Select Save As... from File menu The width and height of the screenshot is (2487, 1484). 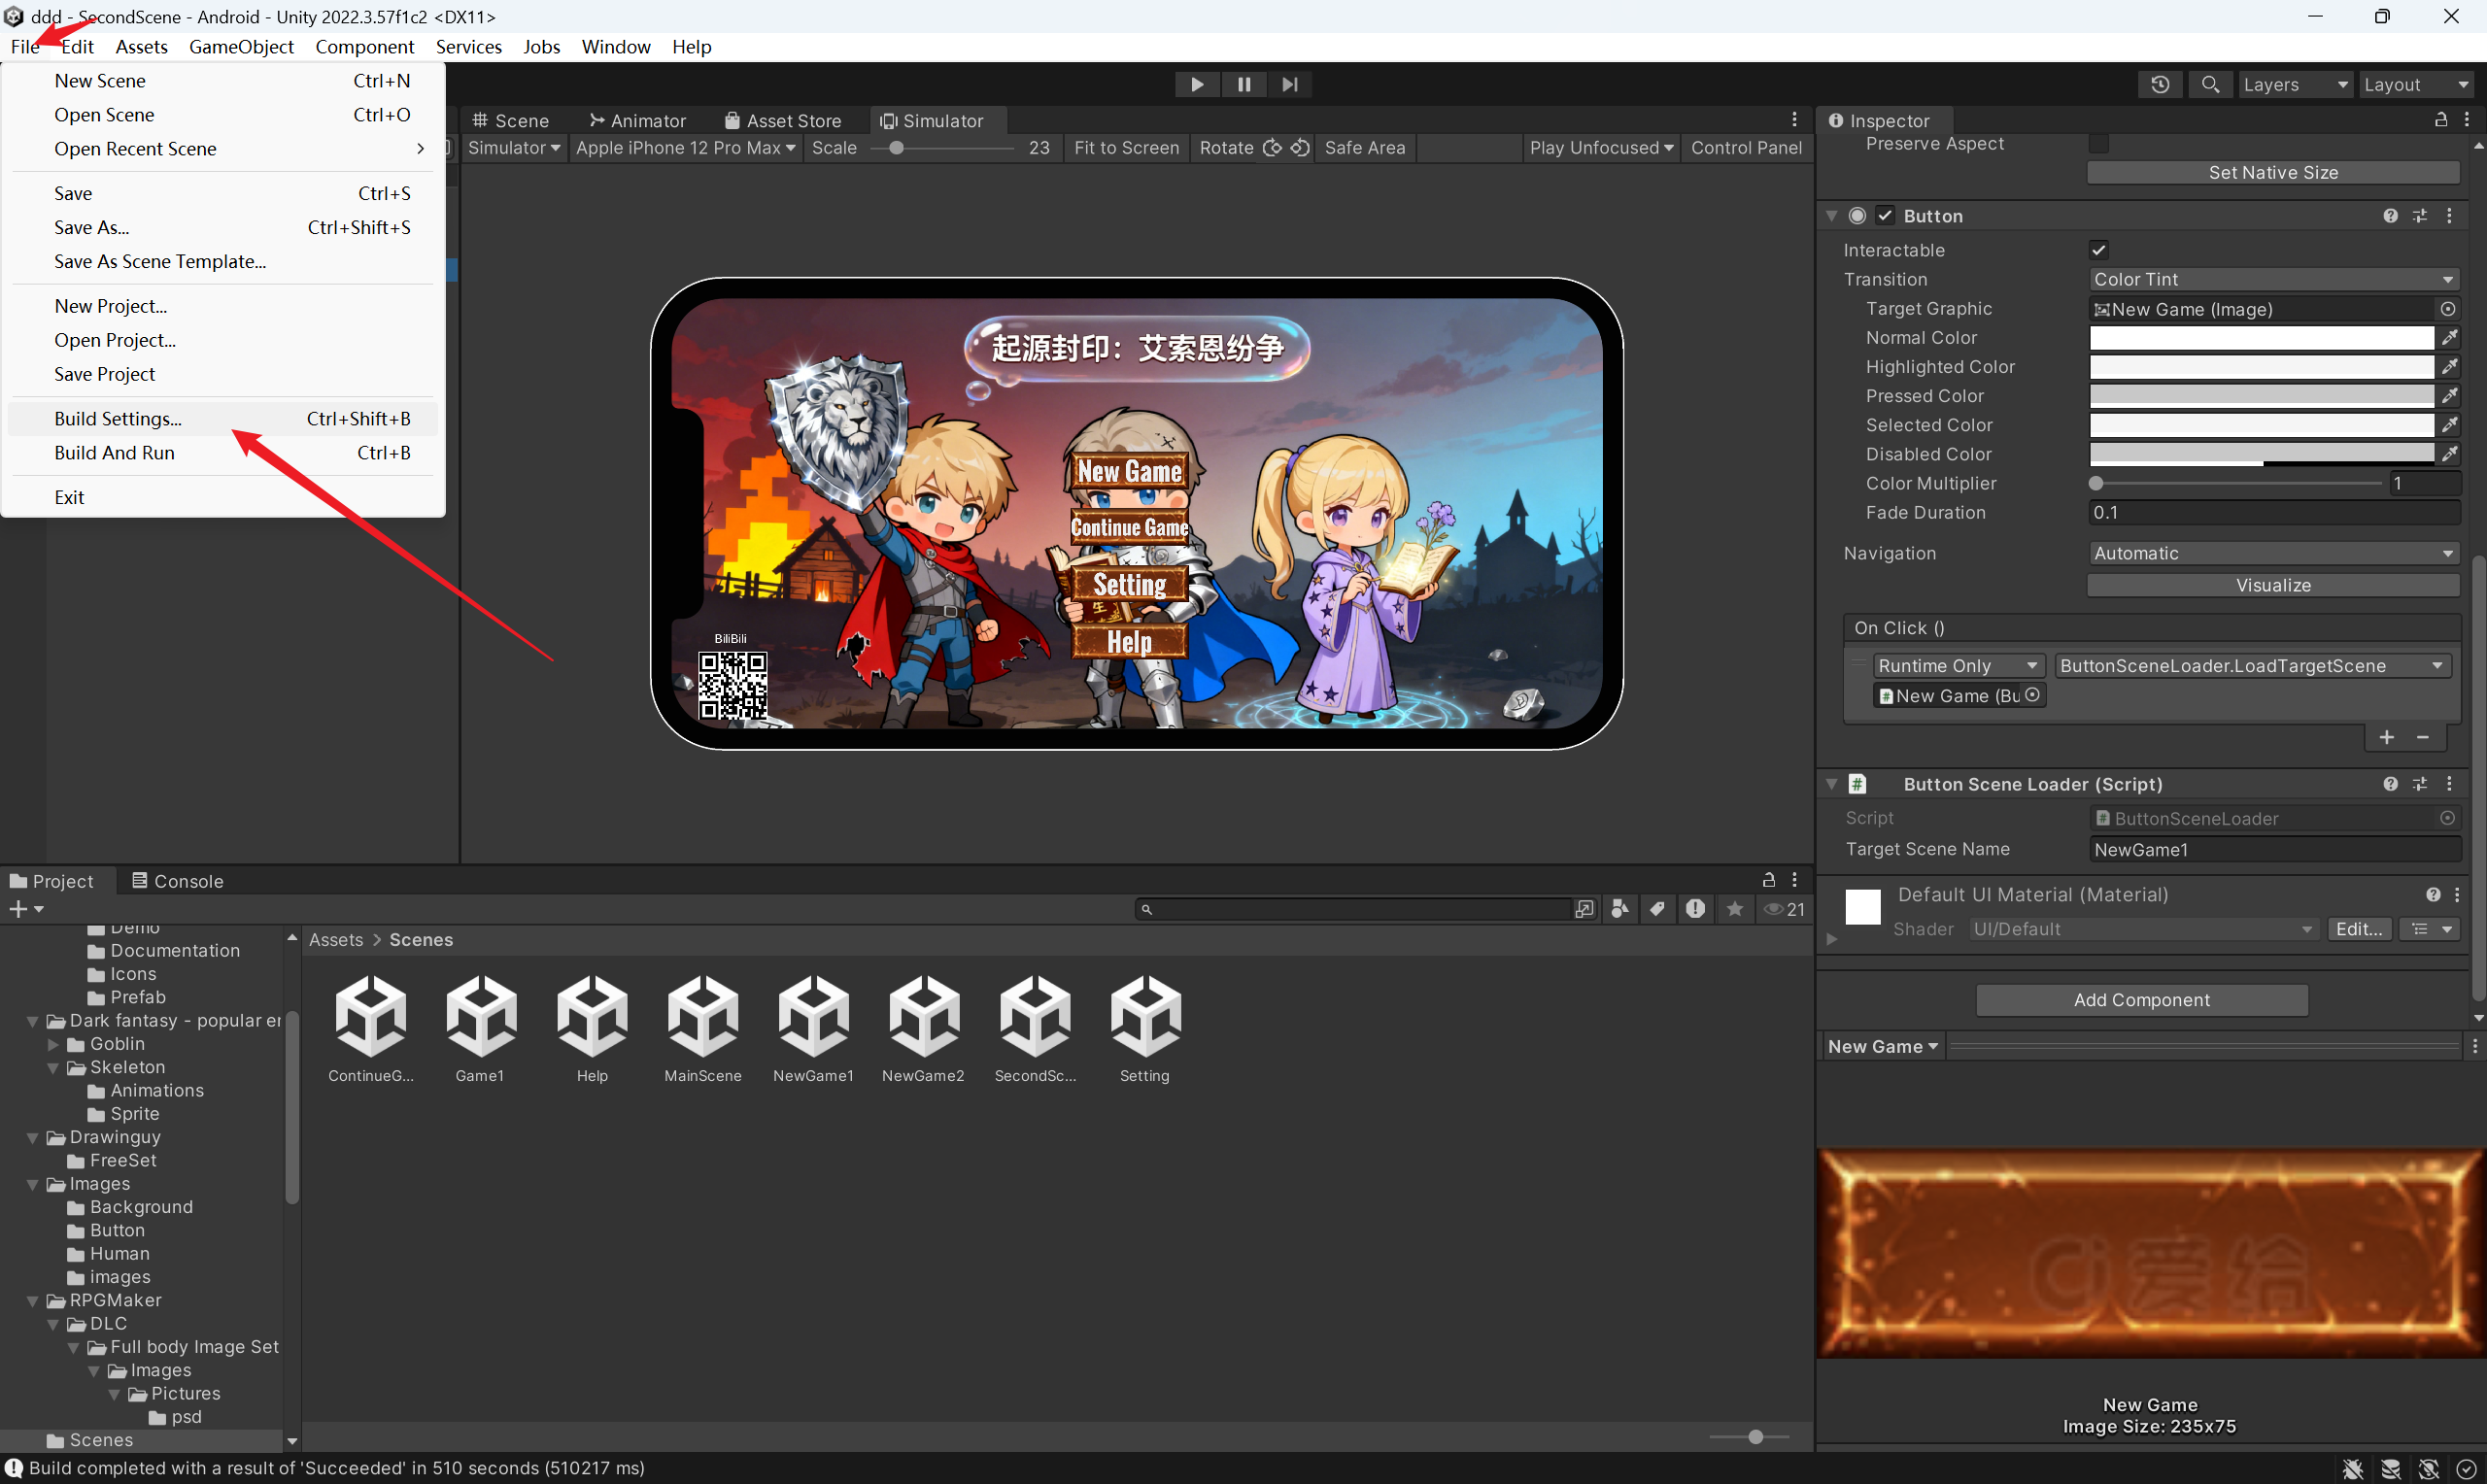coord(222,227)
